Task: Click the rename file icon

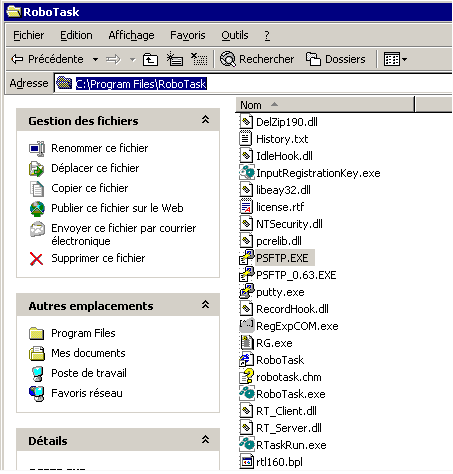Action: 37,149
